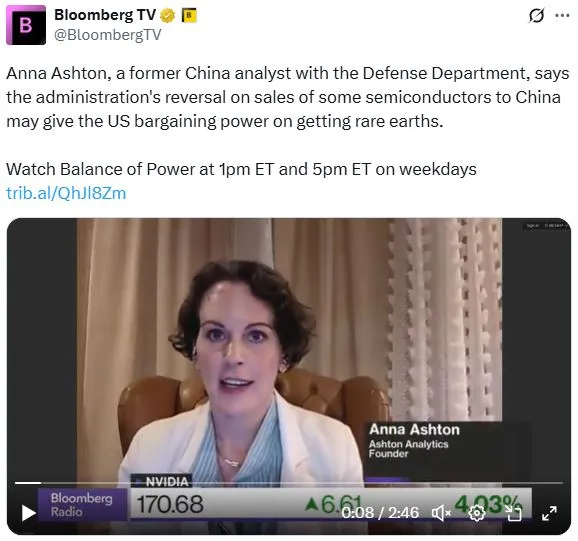Open the trib.al/QhJl8Zm link
Screen dimensions: 578x541
[x=66, y=193]
